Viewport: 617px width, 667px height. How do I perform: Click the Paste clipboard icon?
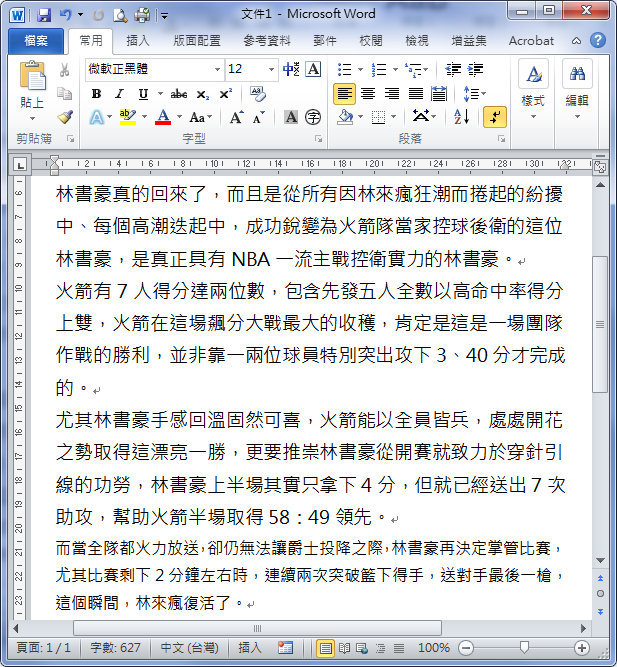click(32, 77)
